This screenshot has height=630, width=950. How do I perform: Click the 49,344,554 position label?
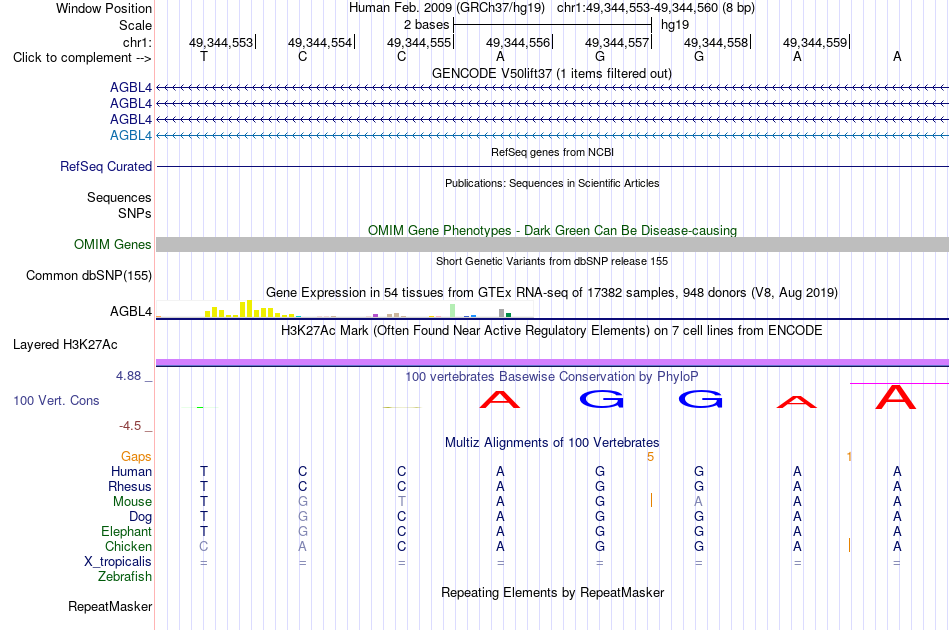click(x=320, y=42)
